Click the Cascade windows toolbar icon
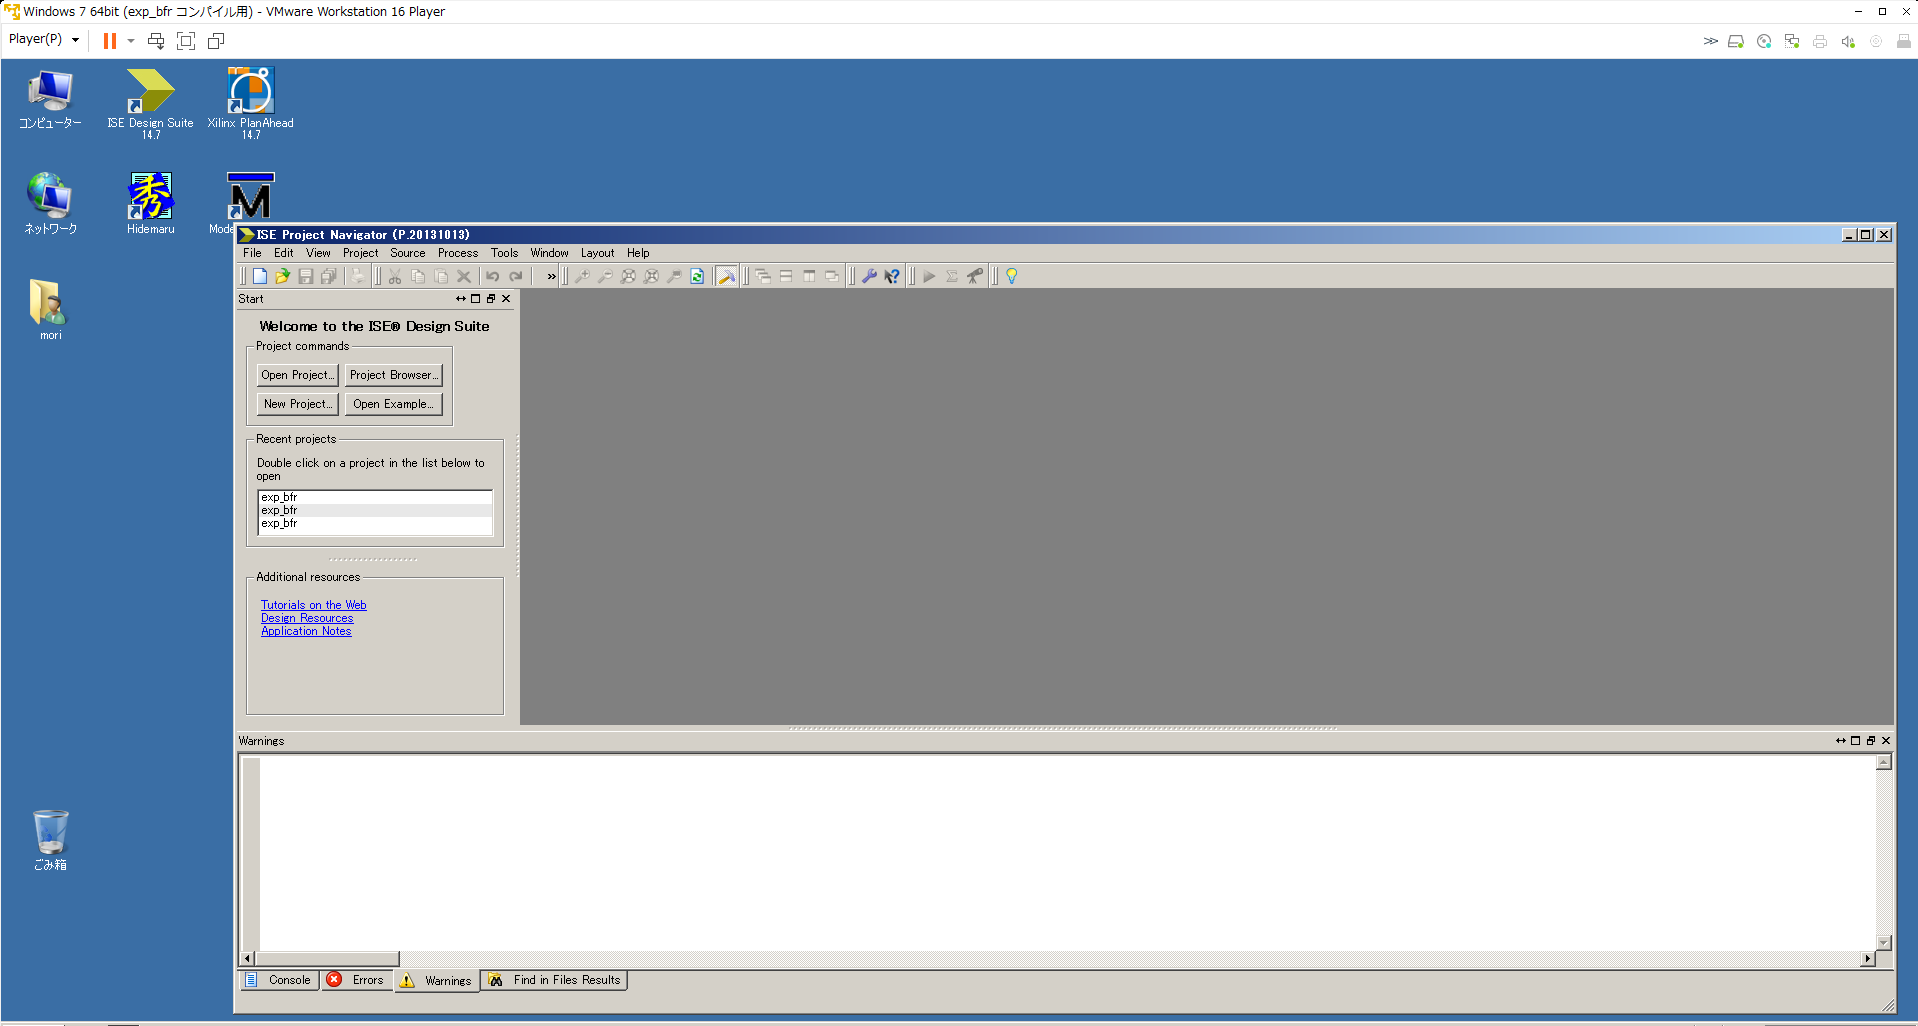This screenshot has width=1918, height=1026. [x=763, y=276]
